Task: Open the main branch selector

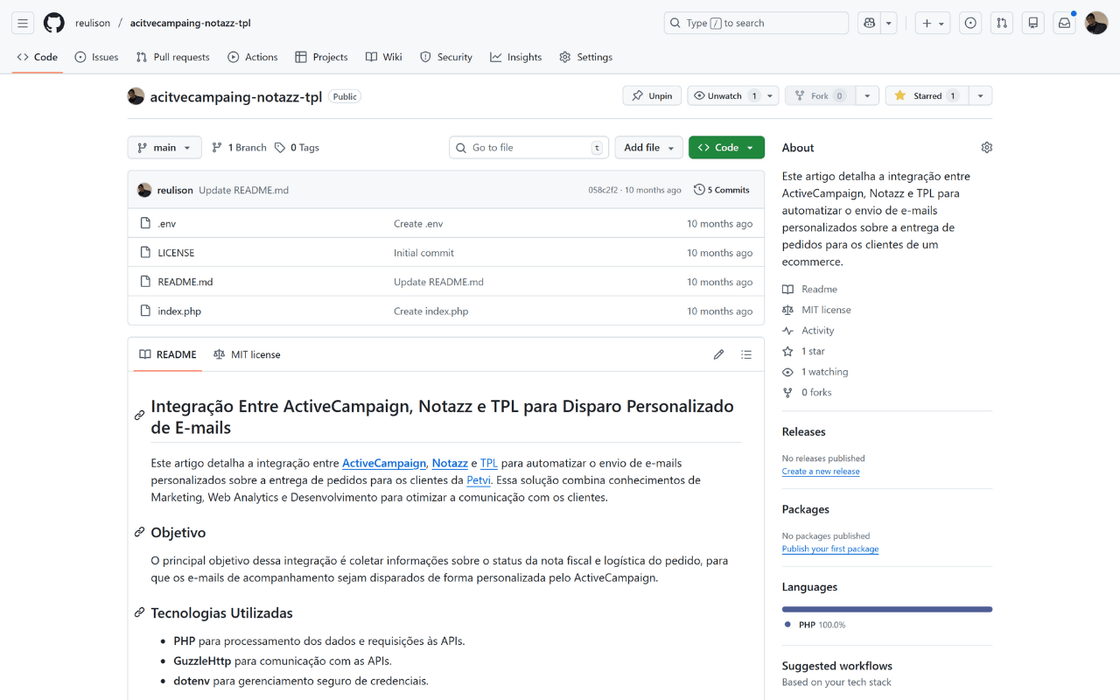Action: pyautogui.click(x=164, y=147)
